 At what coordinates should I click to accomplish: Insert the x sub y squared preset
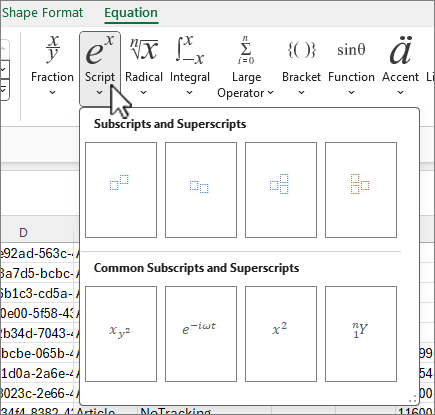121,334
